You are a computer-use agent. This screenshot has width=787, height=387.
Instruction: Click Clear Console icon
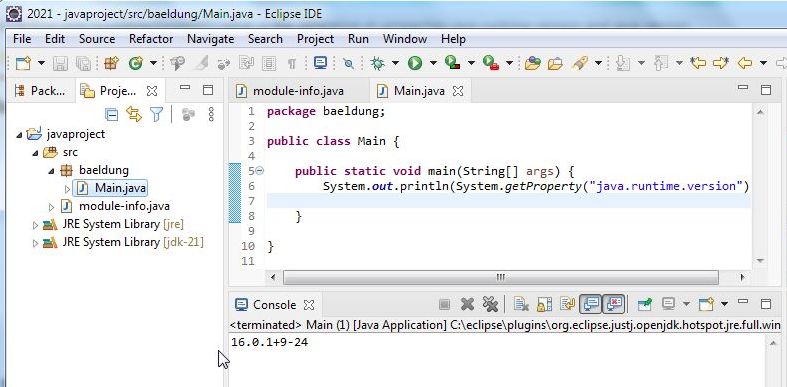pos(521,304)
